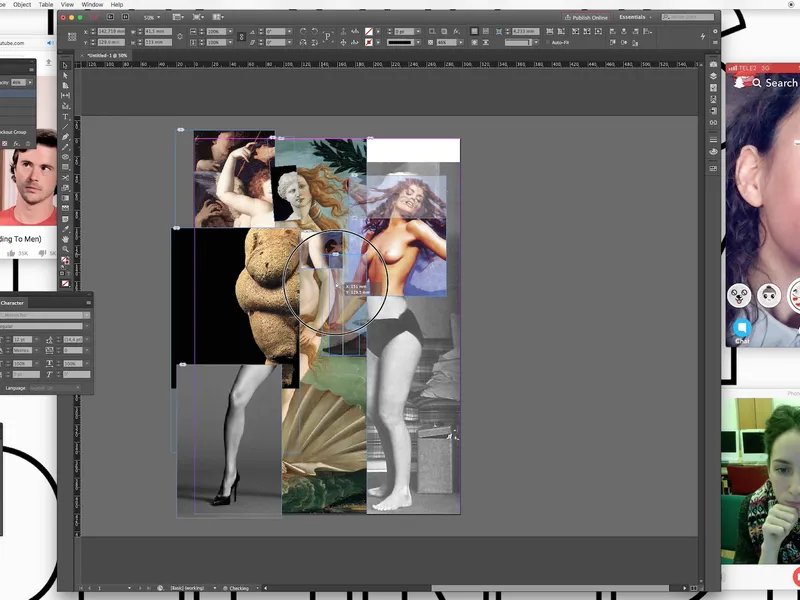This screenshot has width=800, height=600.
Task: Select the Eyedropper tool
Action: 65,229
